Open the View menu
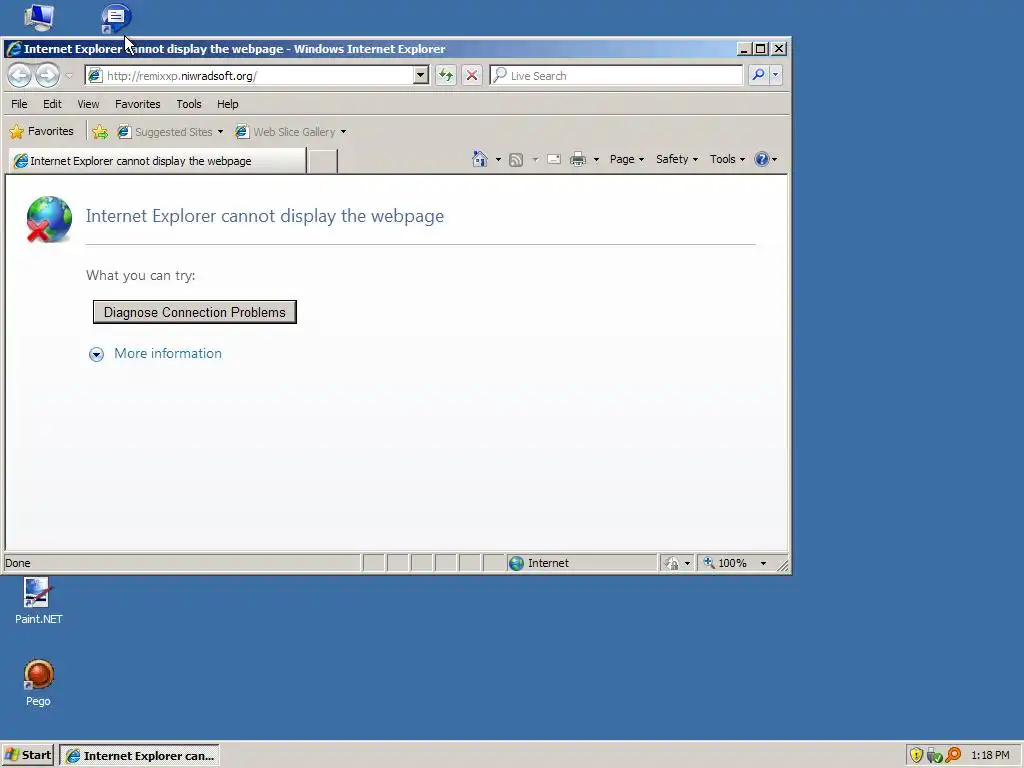 click(88, 104)
